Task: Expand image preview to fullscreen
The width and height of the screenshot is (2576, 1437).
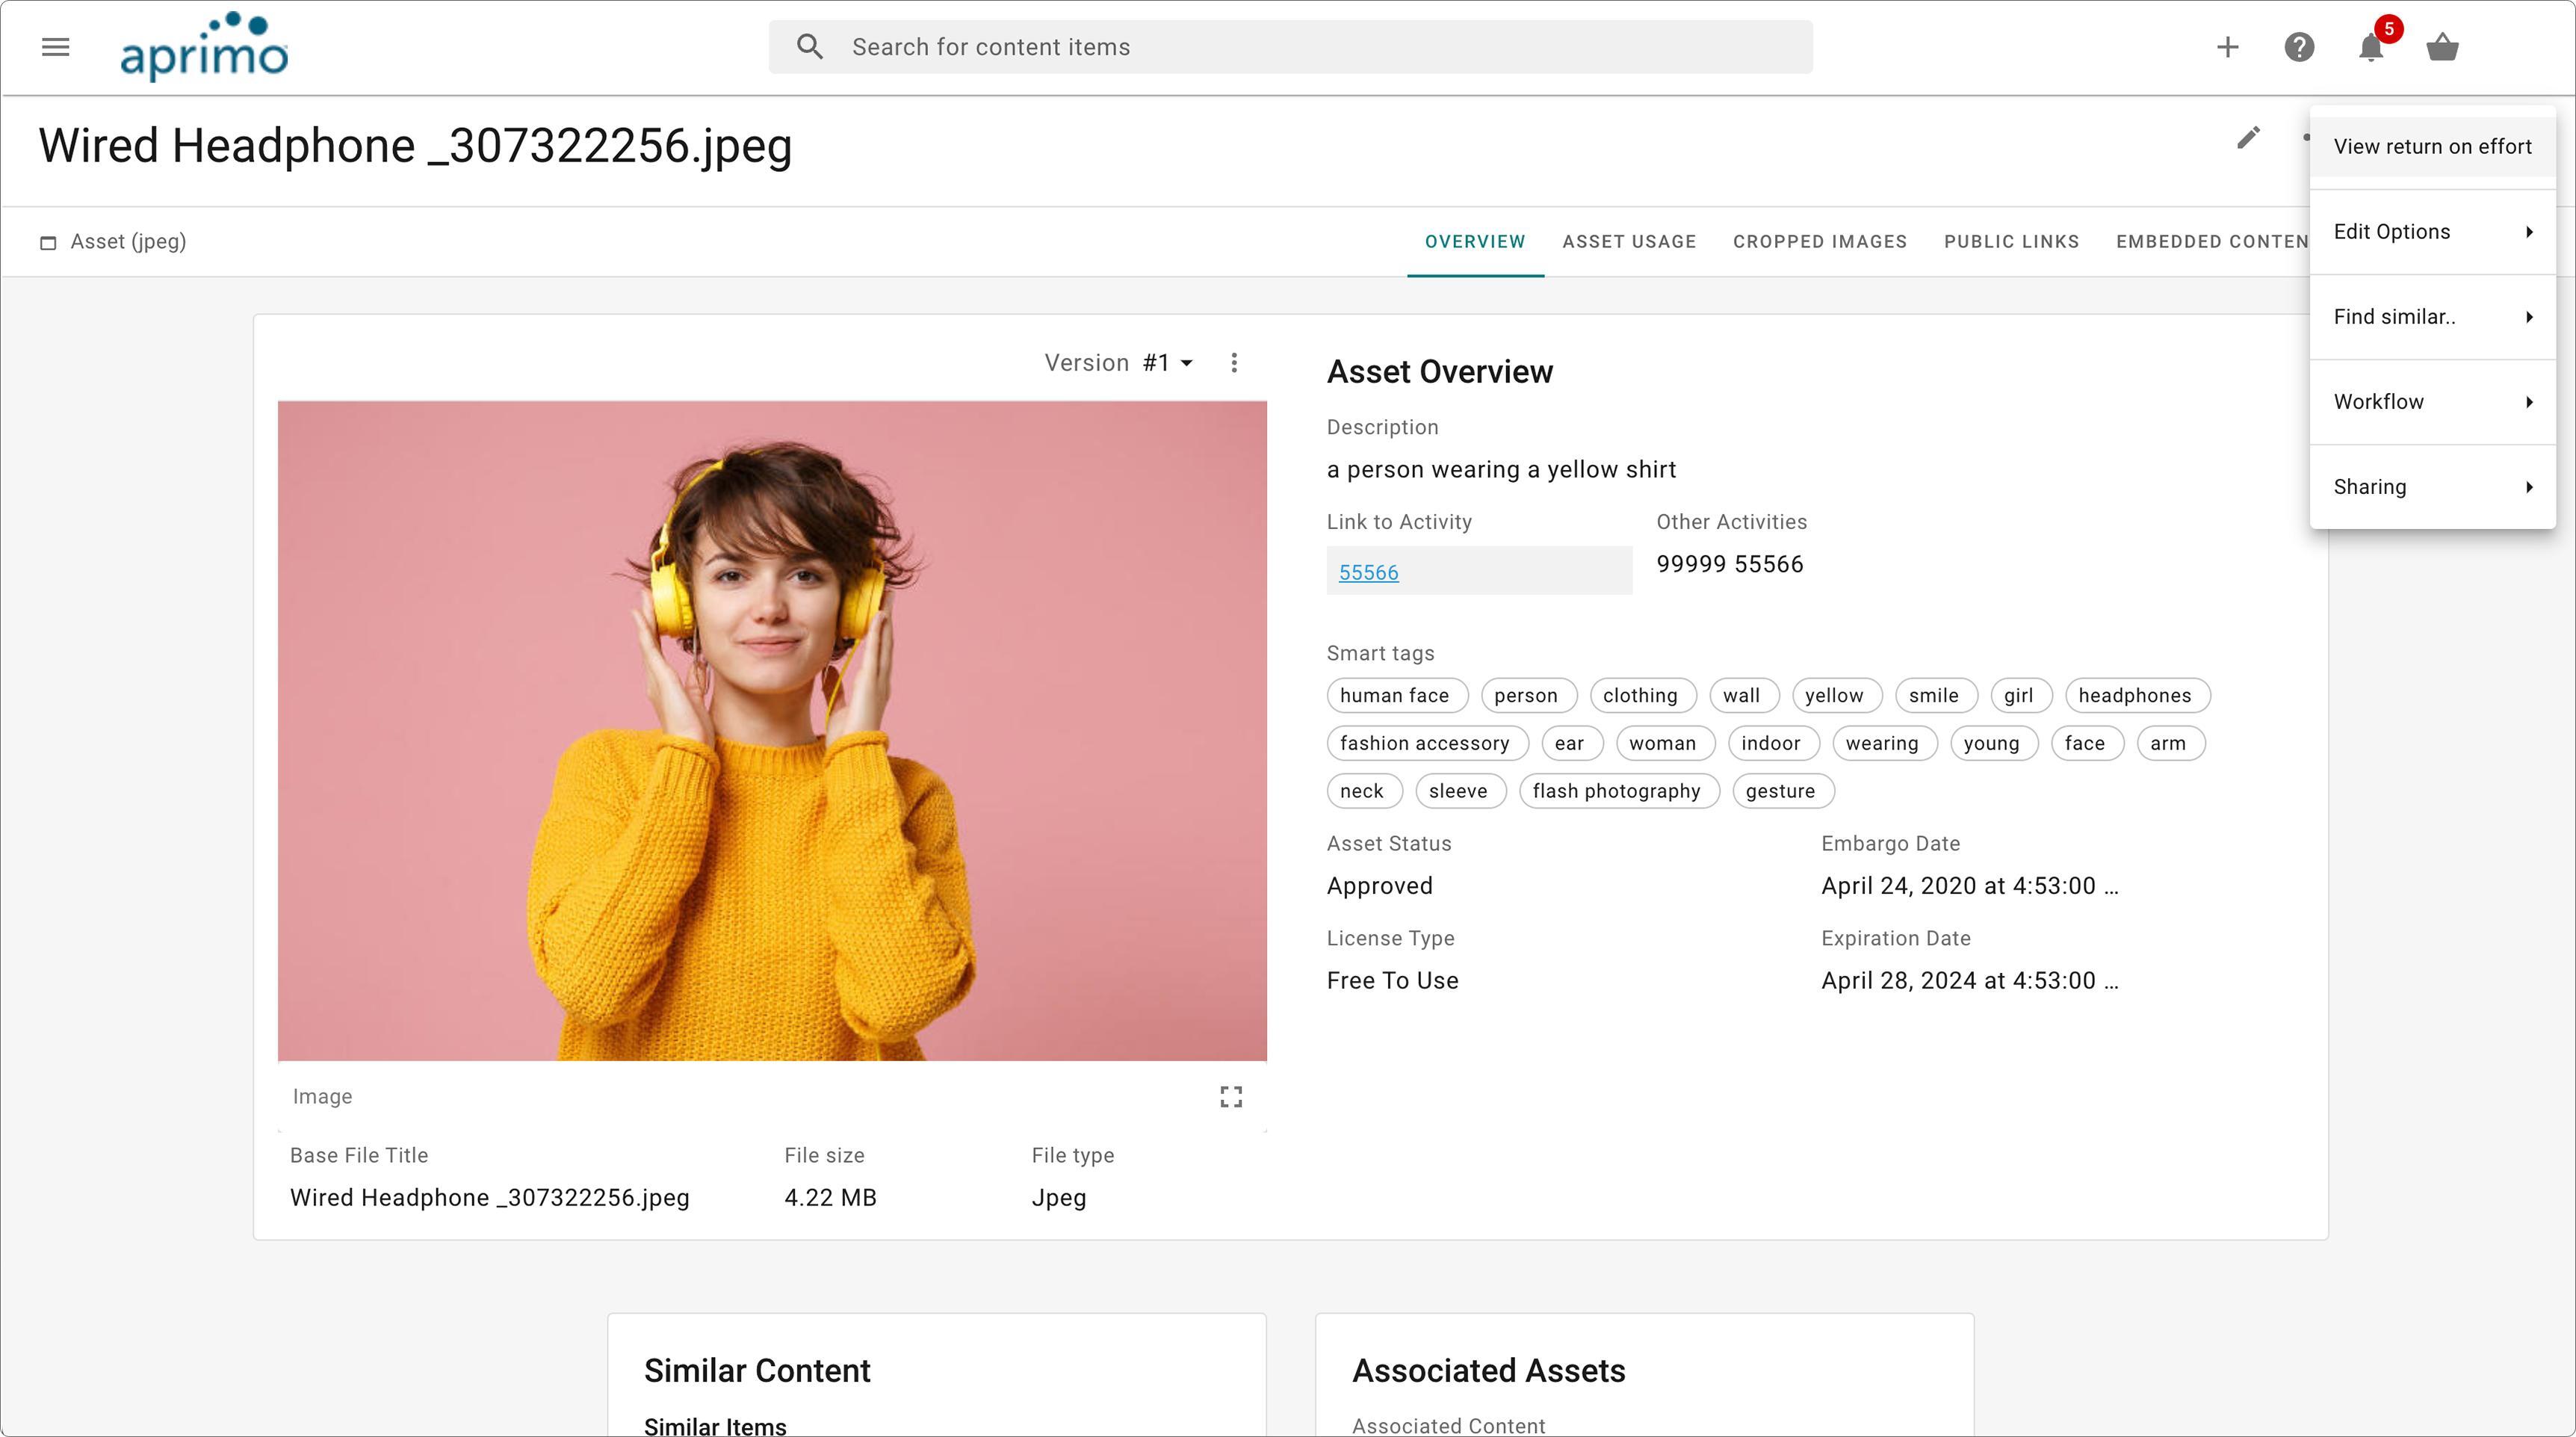Action: tap(1231, 1097)
